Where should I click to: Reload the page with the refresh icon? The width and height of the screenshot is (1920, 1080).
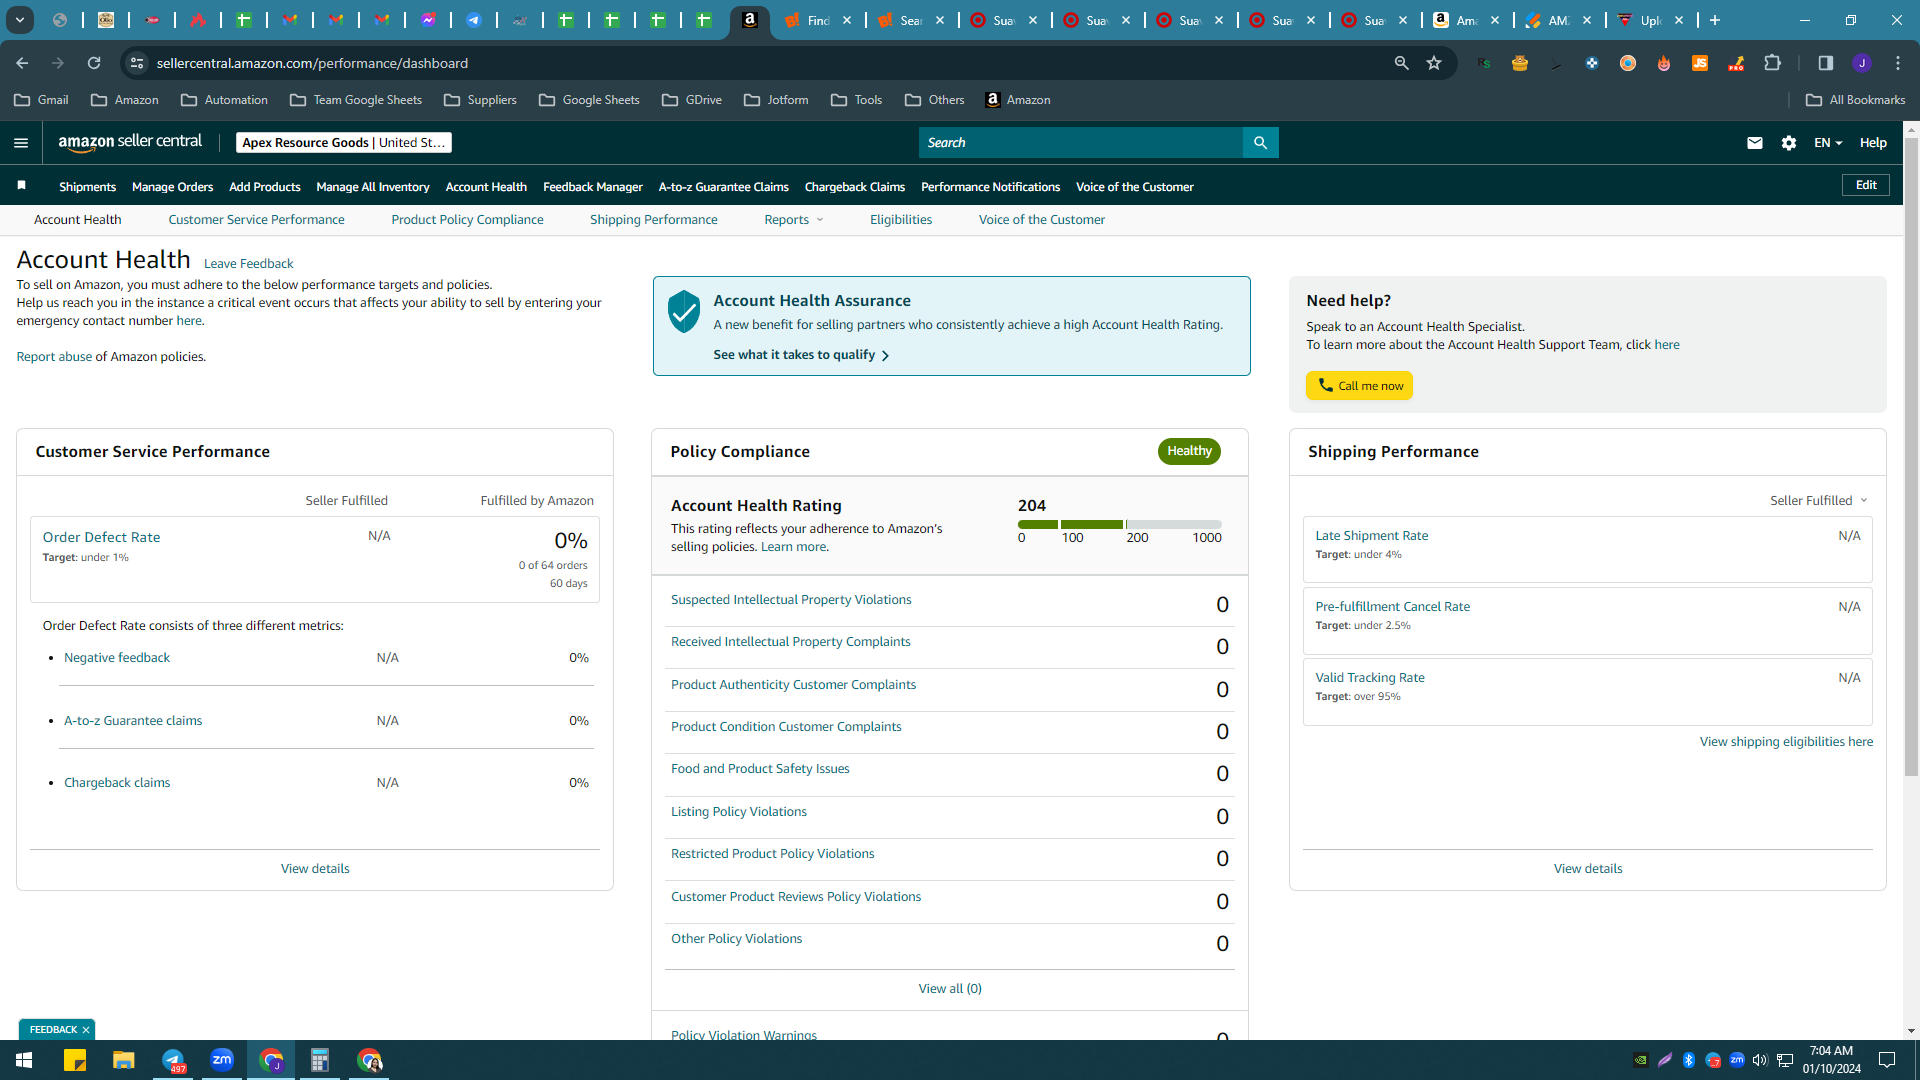coord(94,63)
